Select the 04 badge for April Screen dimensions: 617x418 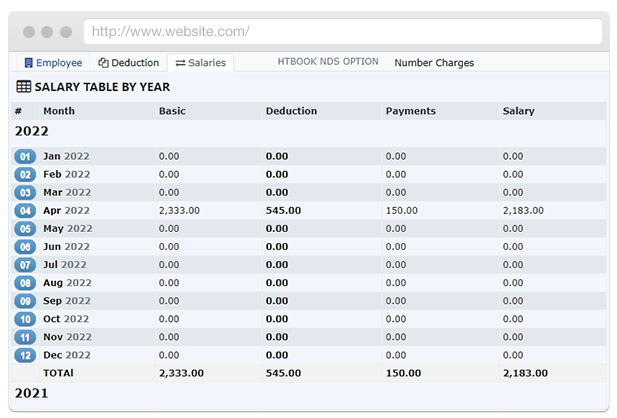[26, 211]
